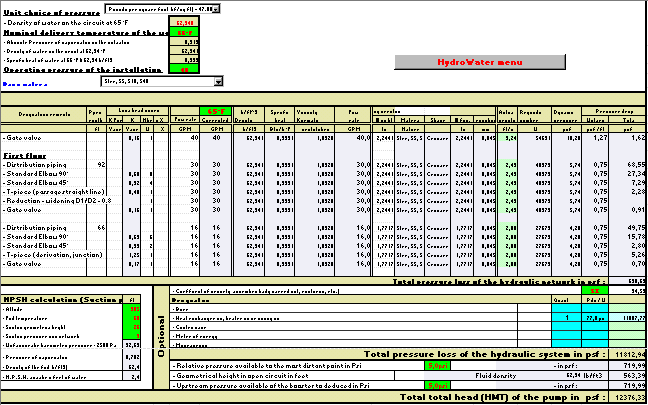Click the vertical 'Optional' section label
Viewport: 648px width, 405px height.
point(161,337)
